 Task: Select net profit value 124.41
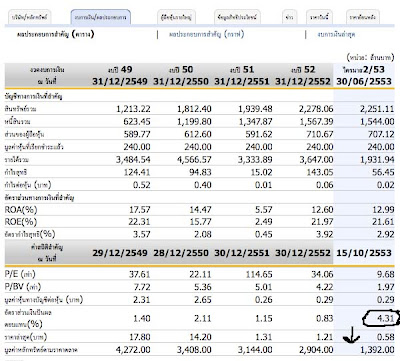pyautogui.click(x=137, y=172)
